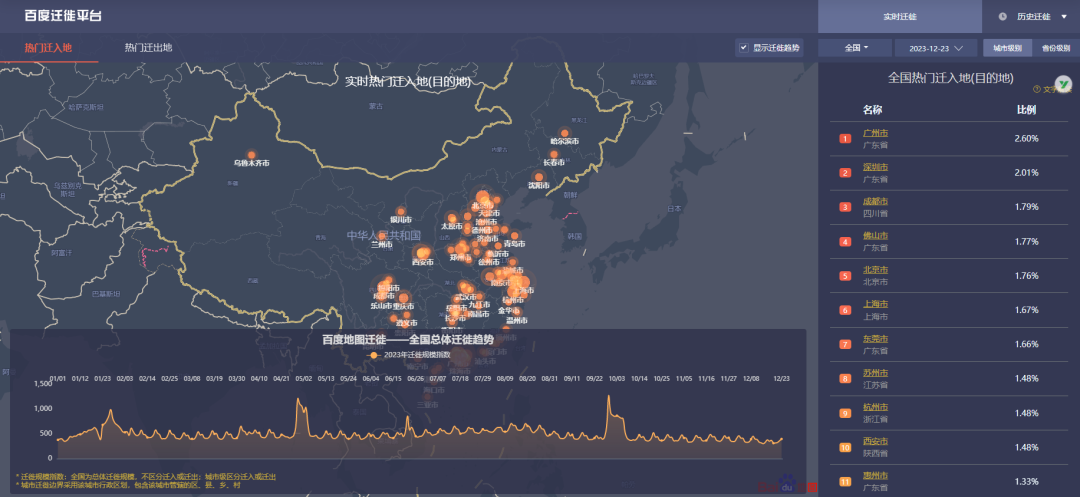The height and width of the screenshot is (497, 1080).
Task: Click rank badge 7 next to 东莞市
Action: click(846, 344)
